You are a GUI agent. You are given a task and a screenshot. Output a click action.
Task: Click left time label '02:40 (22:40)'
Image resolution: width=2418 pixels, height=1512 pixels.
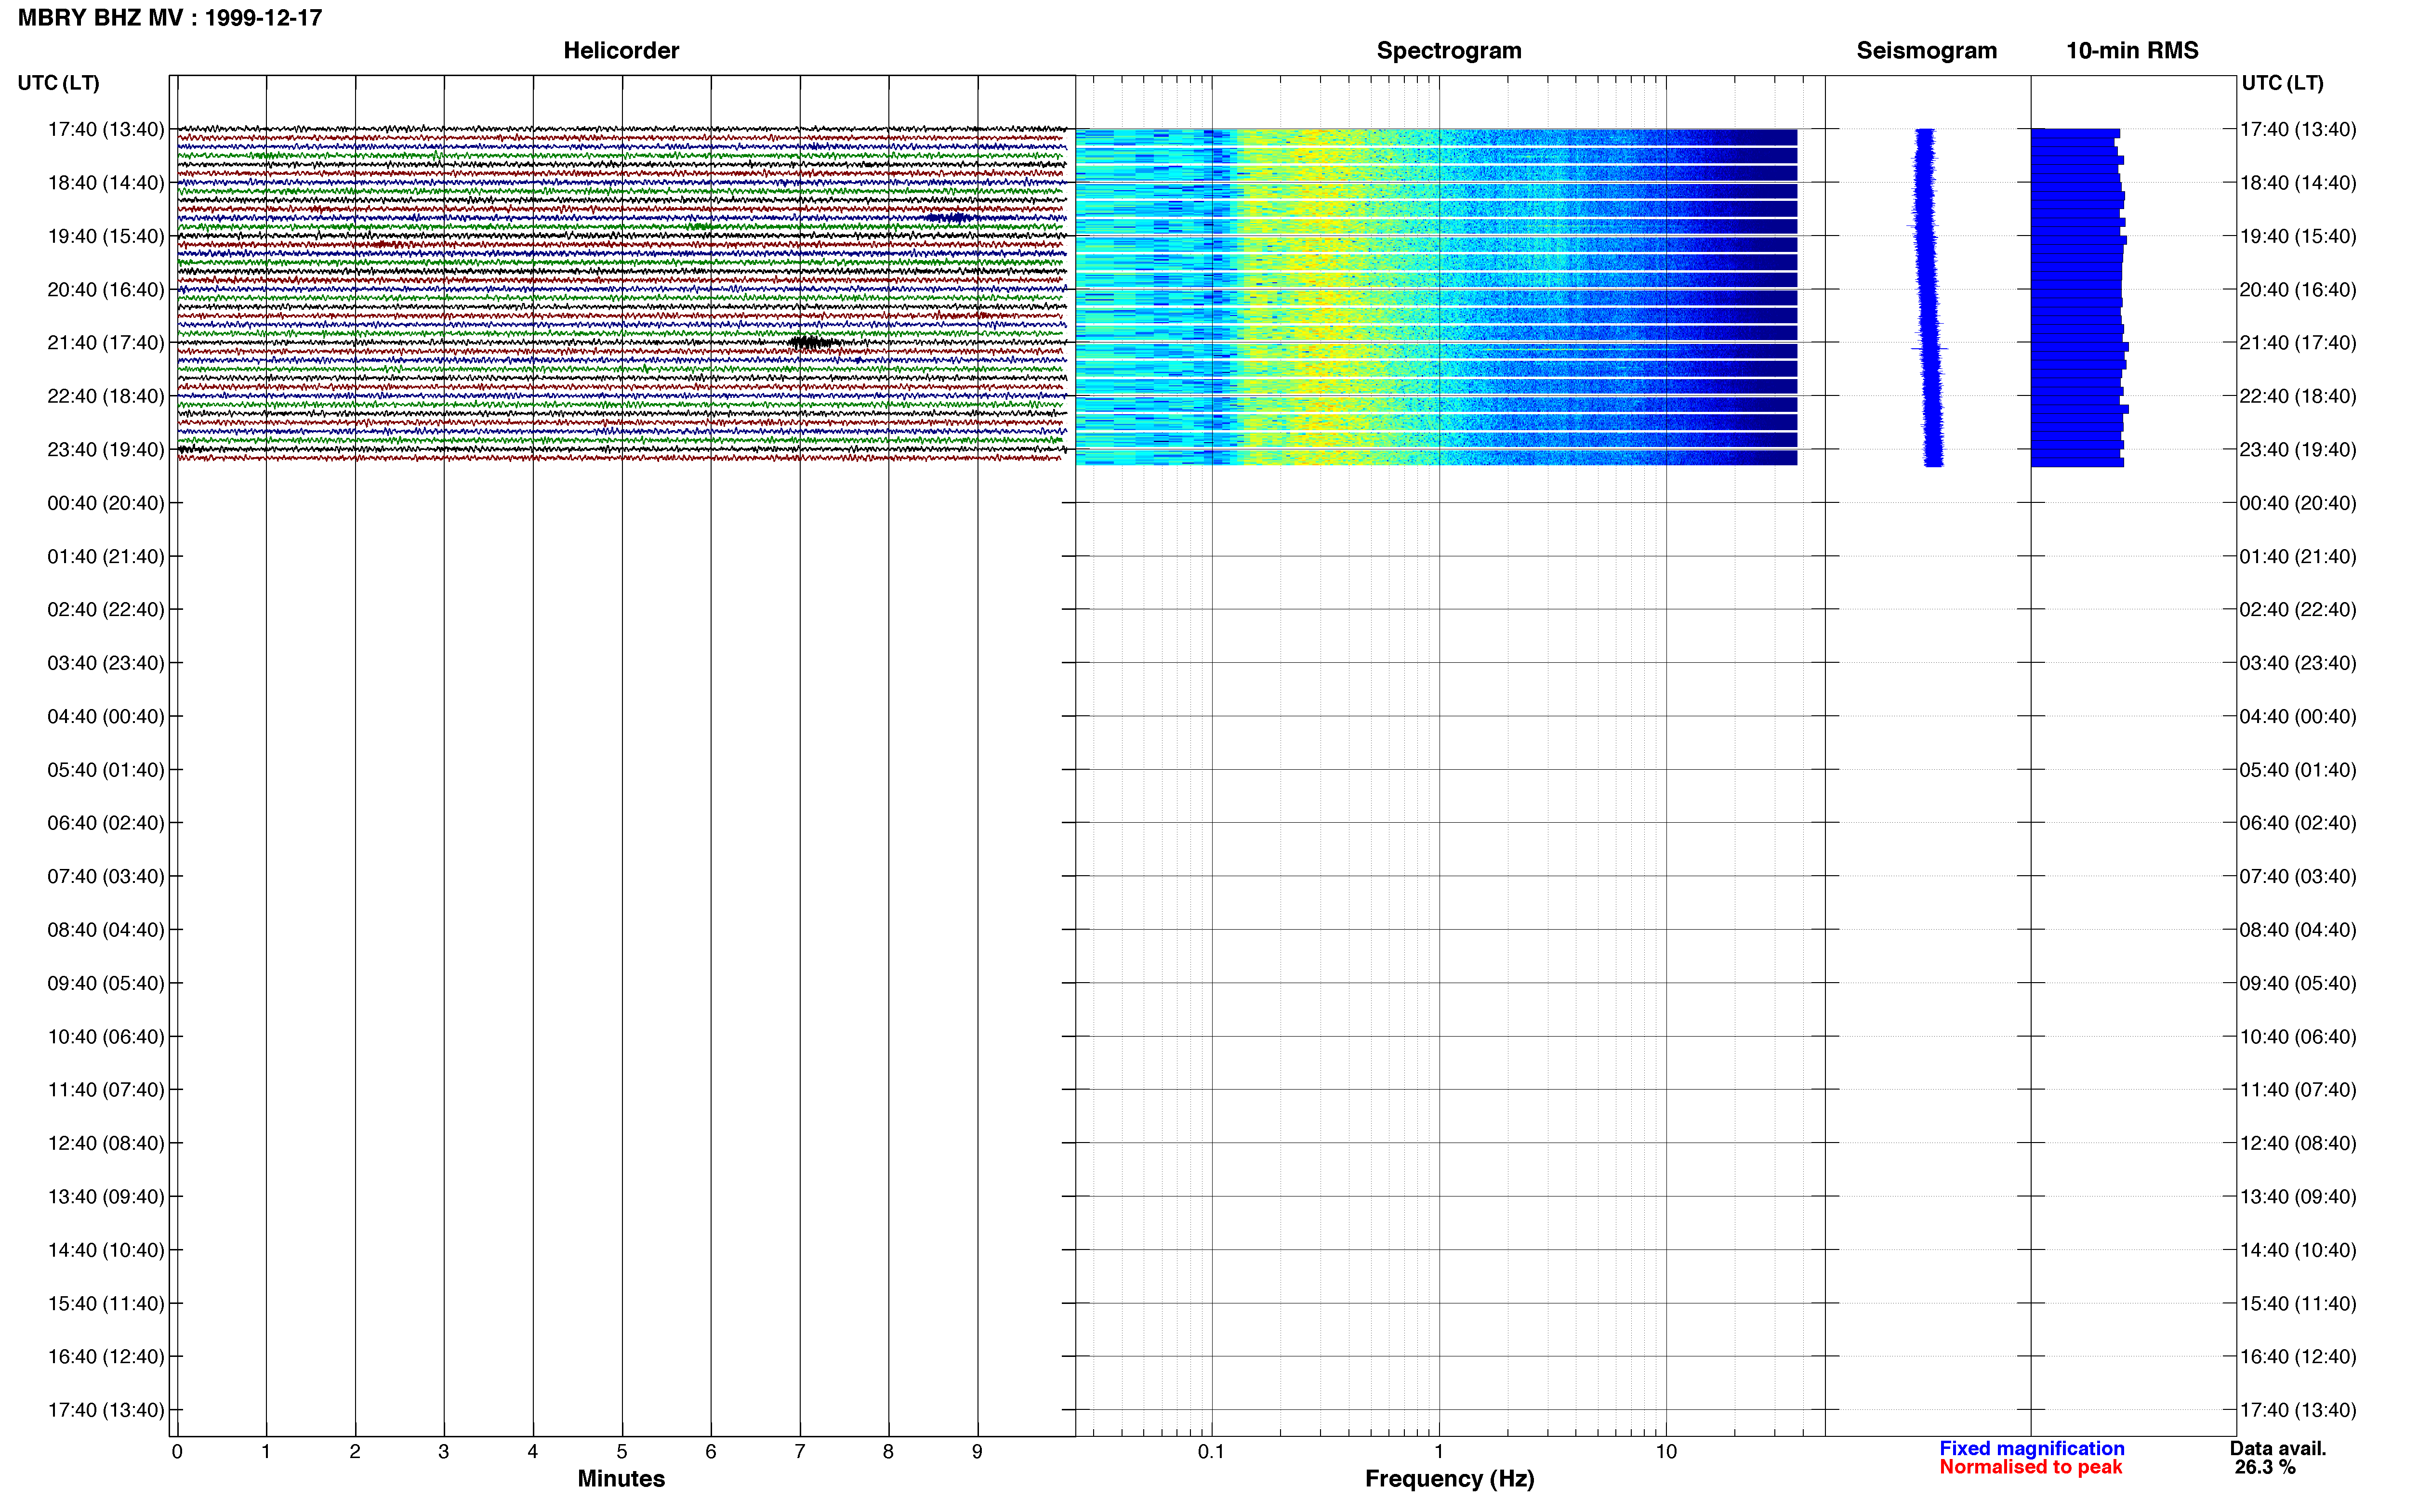click(x=106, y=610)
